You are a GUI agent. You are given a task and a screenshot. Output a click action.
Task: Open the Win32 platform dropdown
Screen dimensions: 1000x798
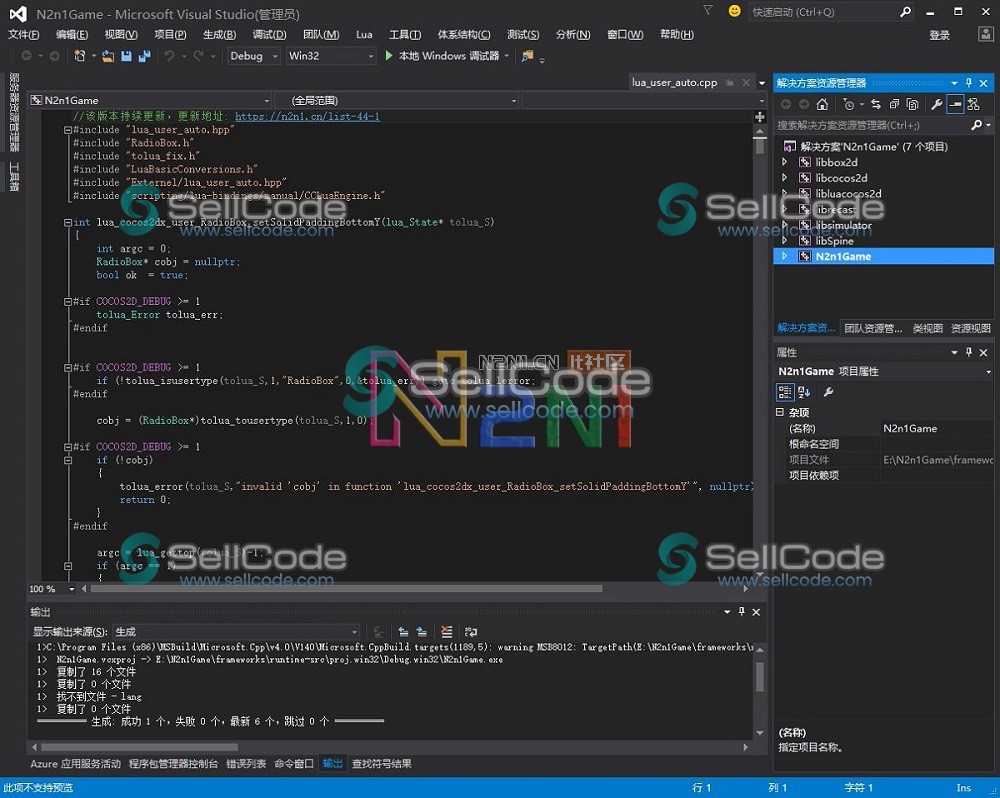click(x=330, y=56)
